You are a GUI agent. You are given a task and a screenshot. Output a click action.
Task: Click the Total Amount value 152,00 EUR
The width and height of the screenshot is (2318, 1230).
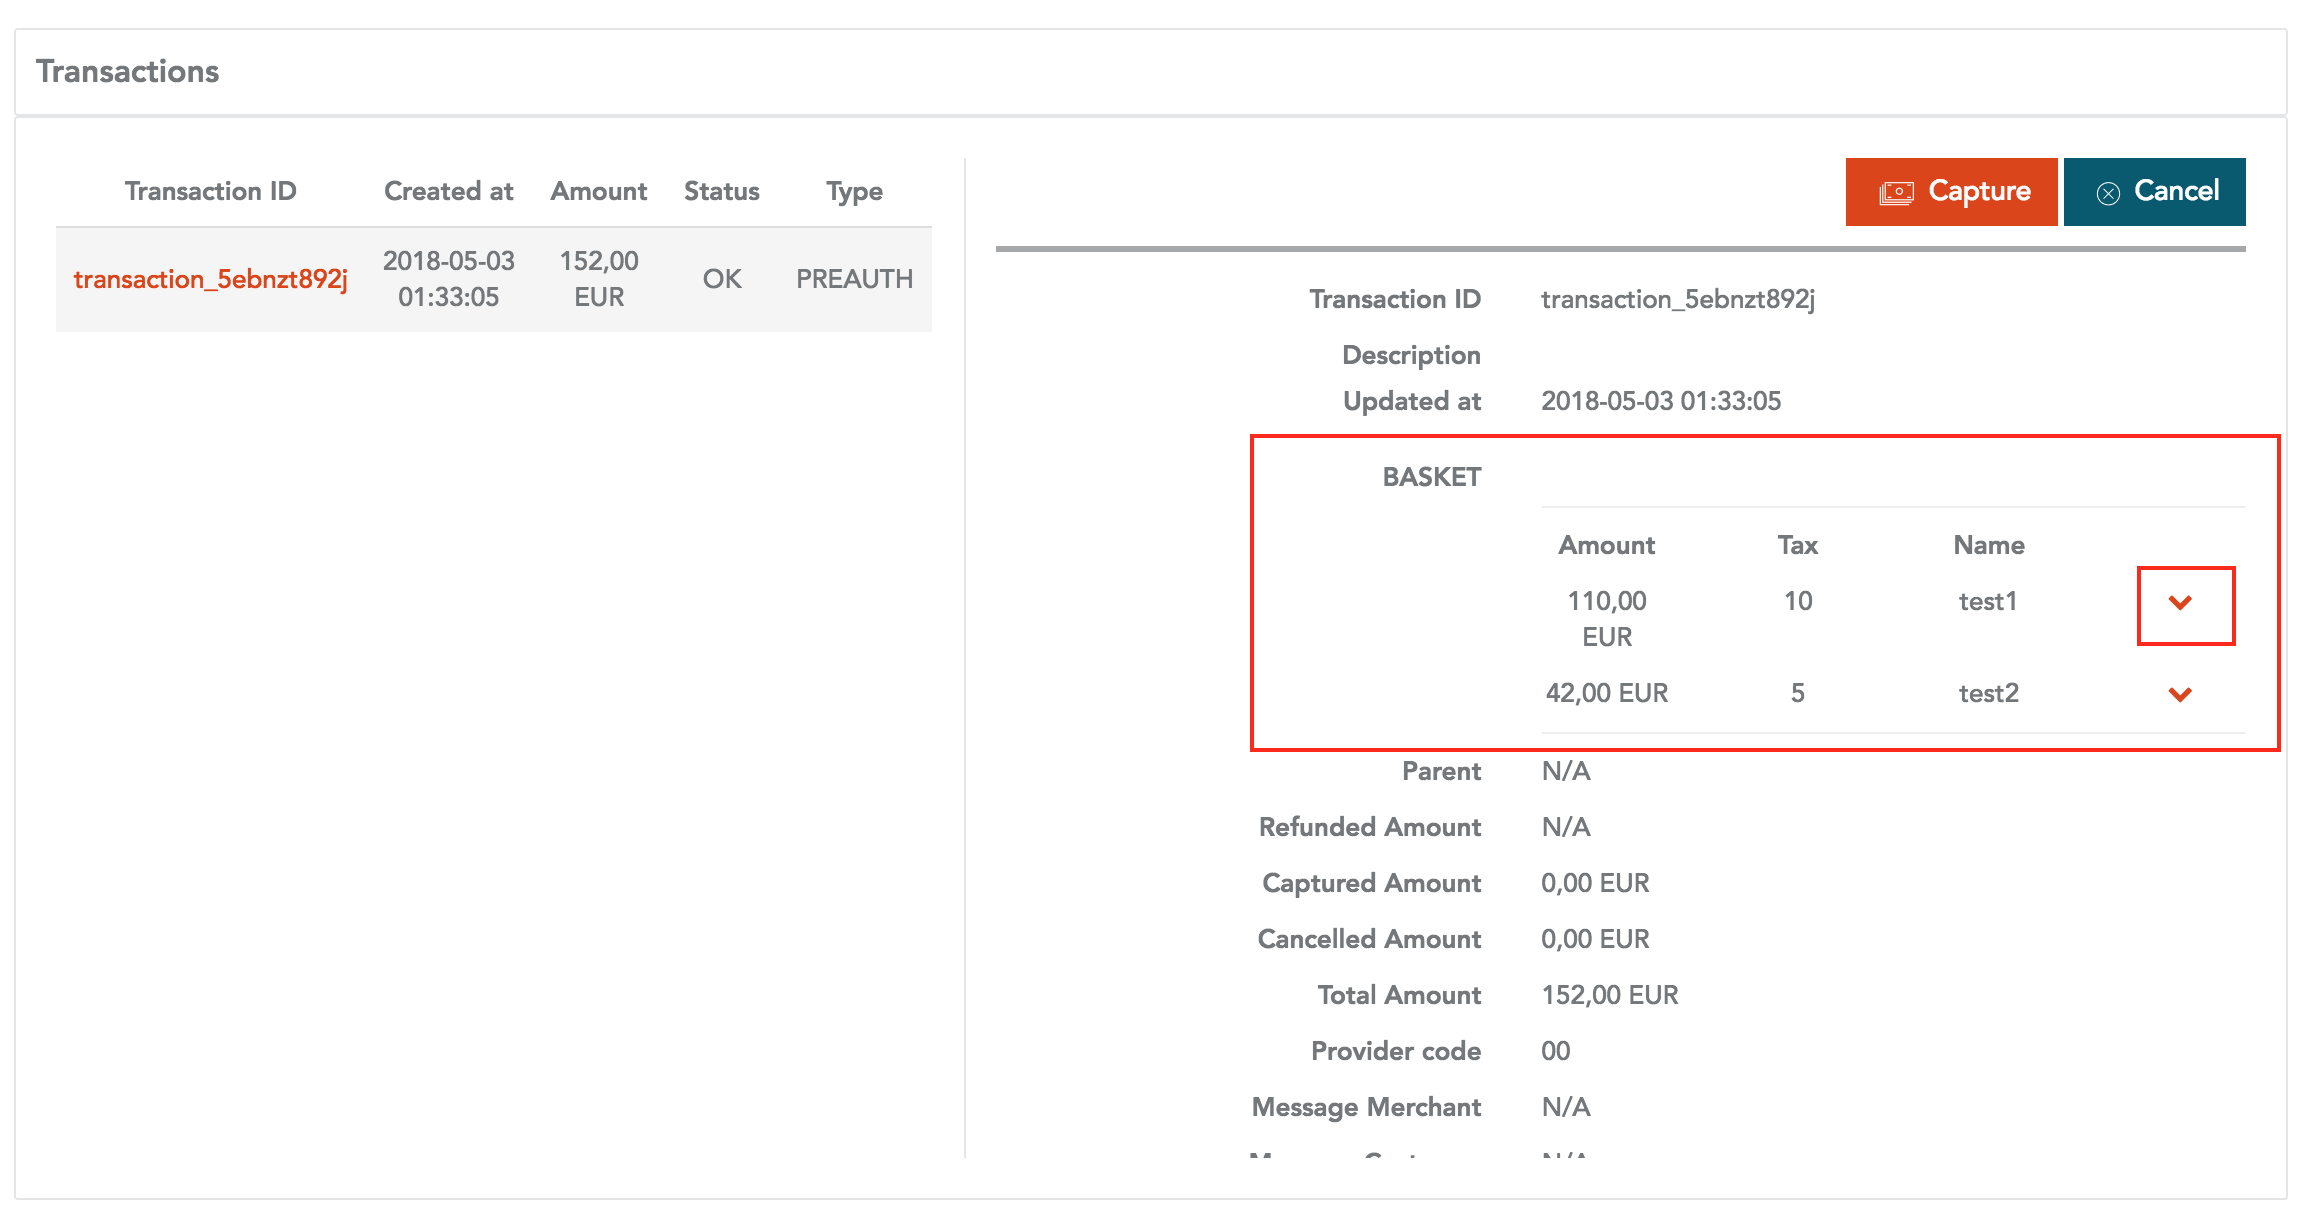point(1610,995)
